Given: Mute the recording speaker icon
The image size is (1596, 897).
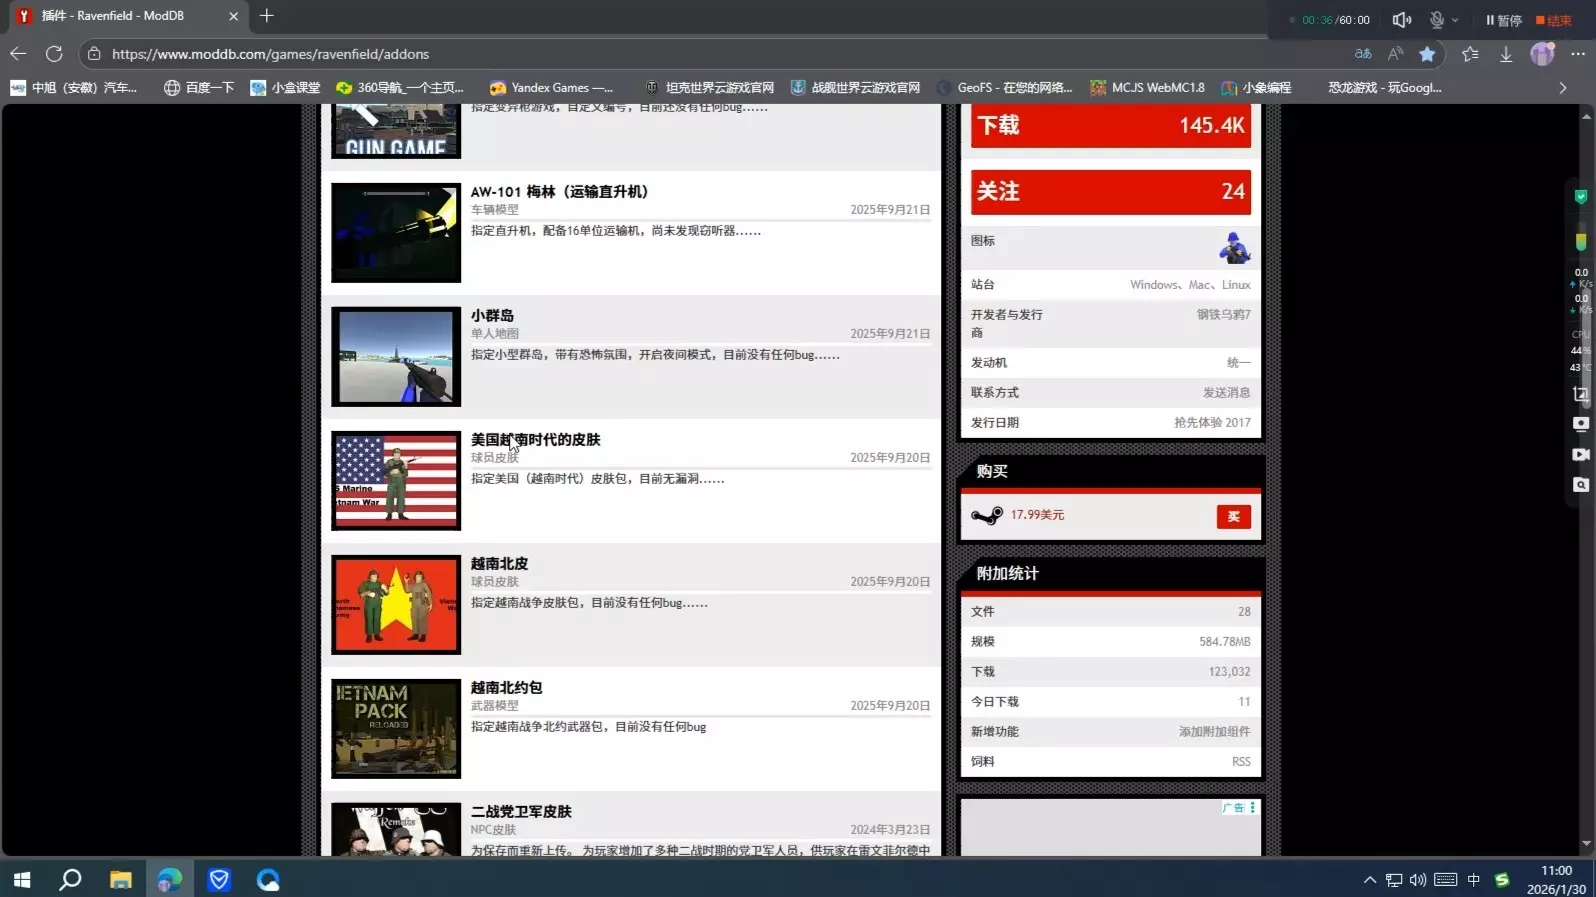Looking at the screenshot, I should point(1402,20).
